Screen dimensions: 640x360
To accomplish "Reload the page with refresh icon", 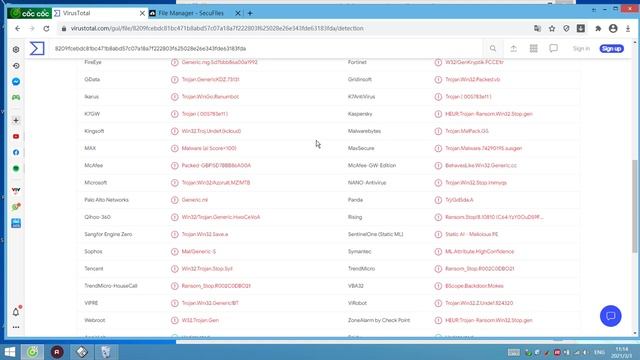I will tap(47, 29).
